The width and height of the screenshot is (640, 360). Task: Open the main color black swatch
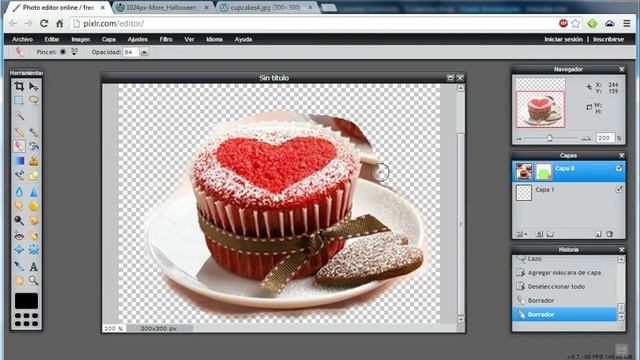pos(27,301)
